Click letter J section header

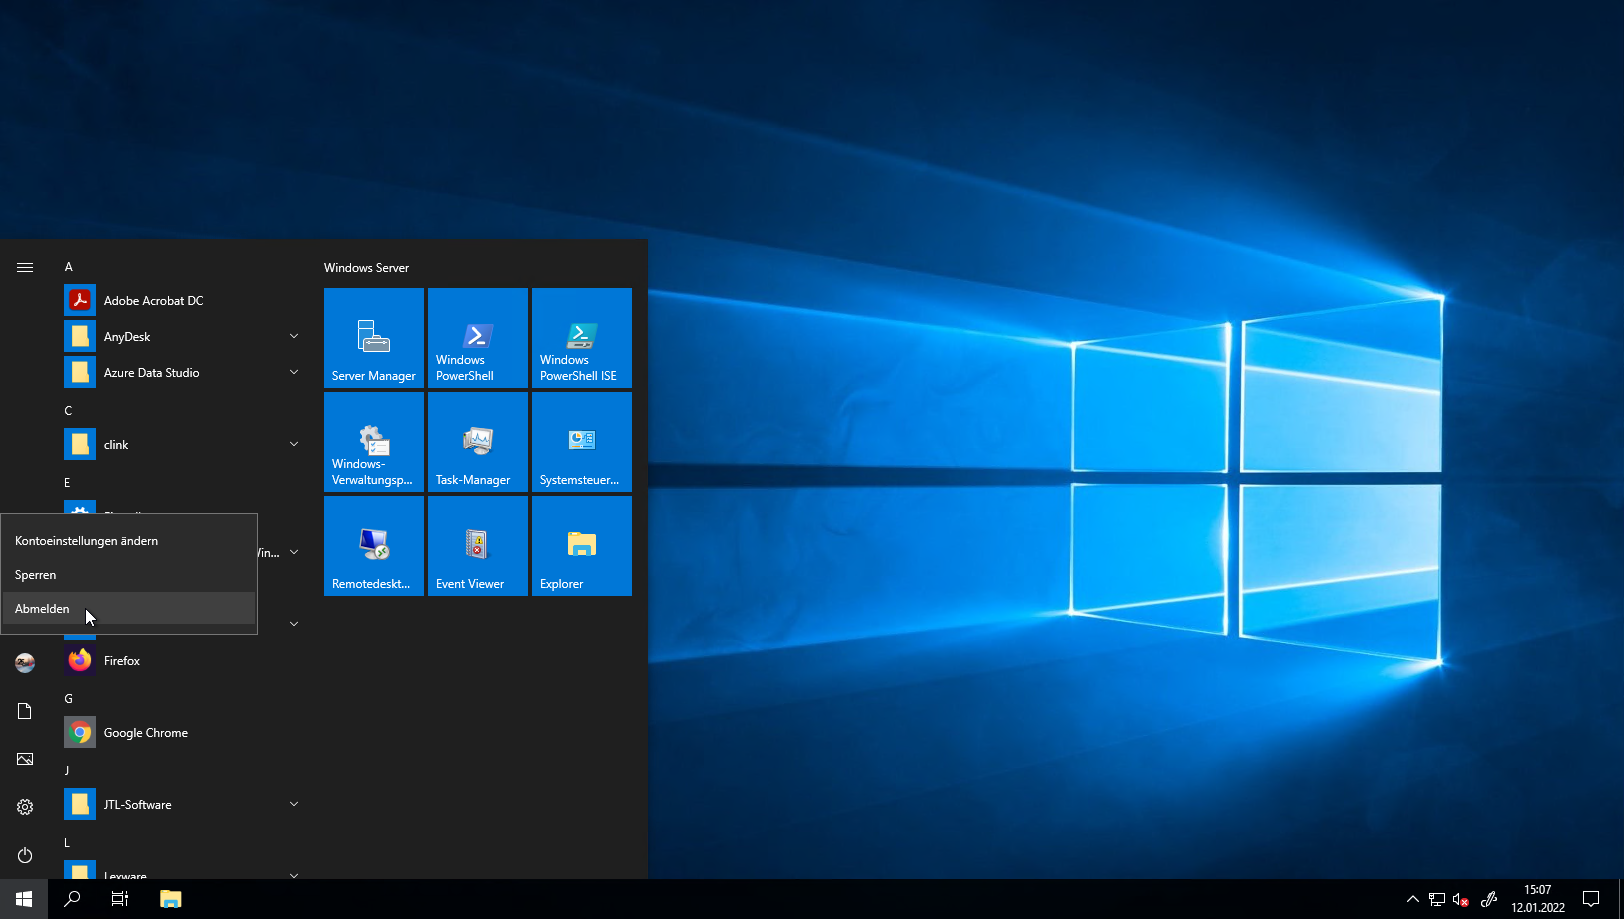coord(67,771)
